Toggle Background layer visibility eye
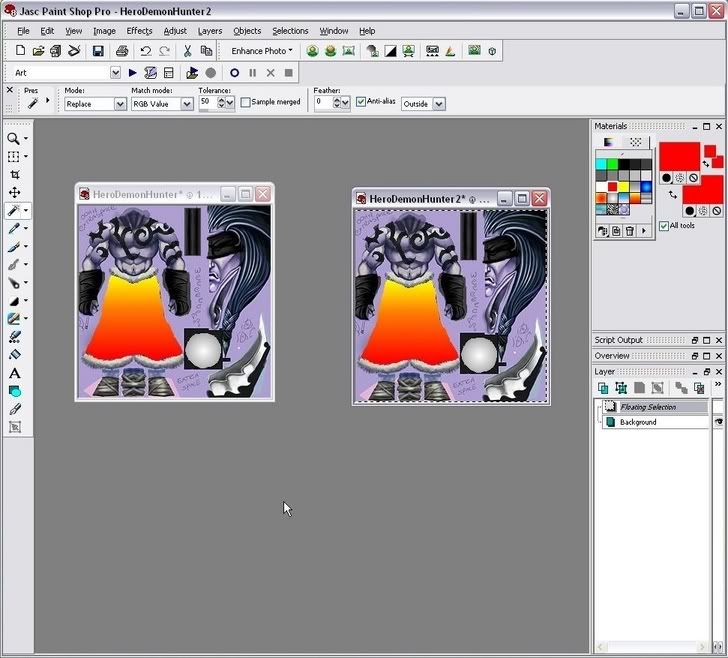This screenshot has height=658, width=728. tap(719, 422)
